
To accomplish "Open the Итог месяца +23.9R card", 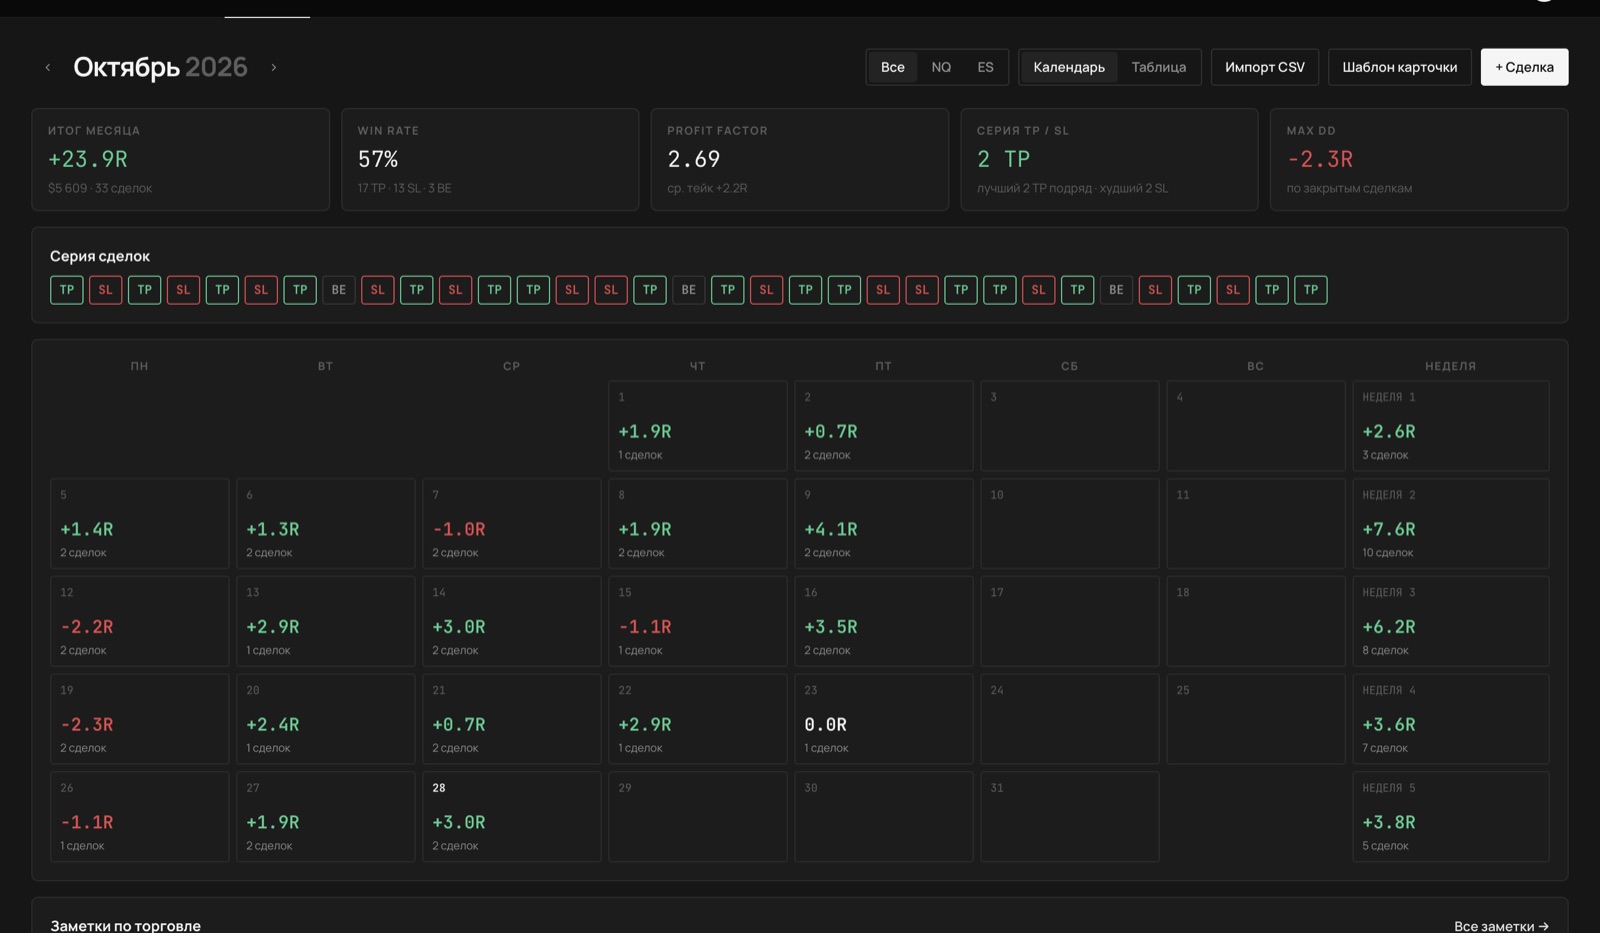I will [x=181, y=159].
